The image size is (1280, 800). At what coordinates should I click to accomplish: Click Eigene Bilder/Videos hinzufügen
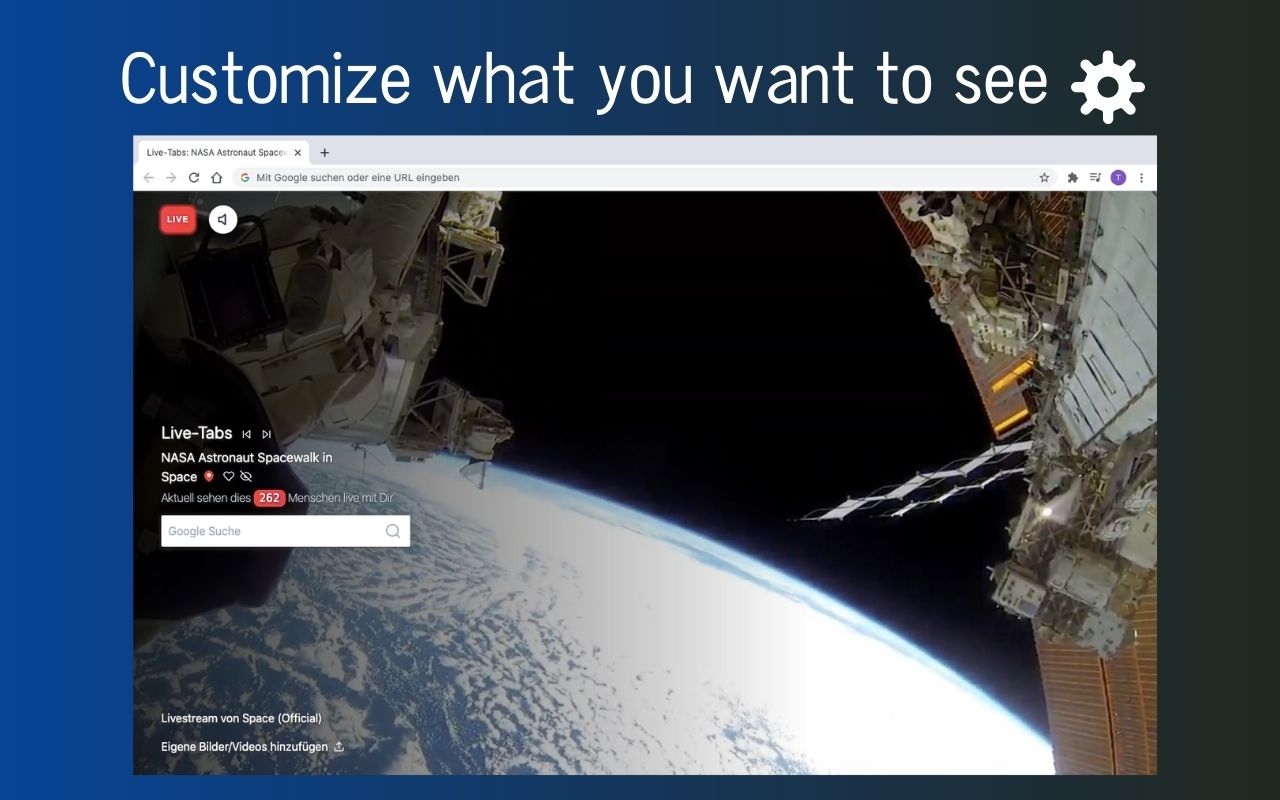click(x=244, y=746)
